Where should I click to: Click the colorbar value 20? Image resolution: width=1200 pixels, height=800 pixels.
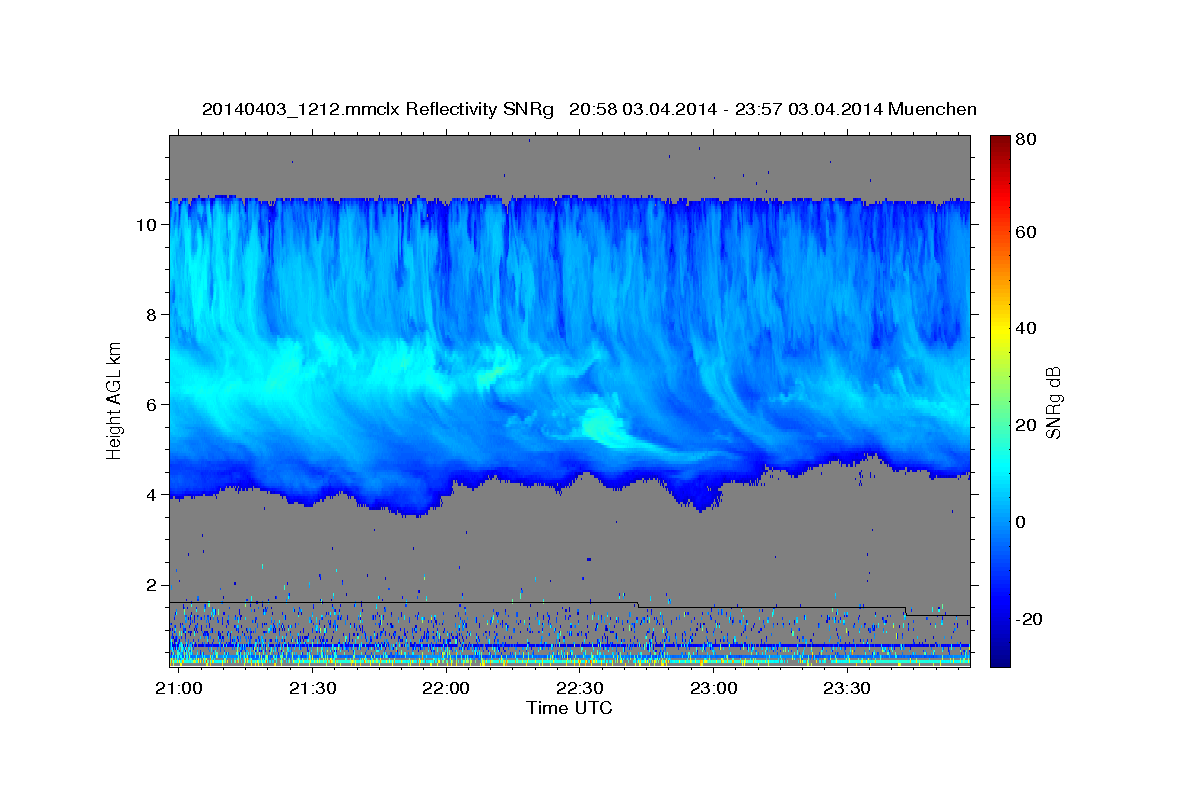pyautogui.click(x=1025, y=425)
